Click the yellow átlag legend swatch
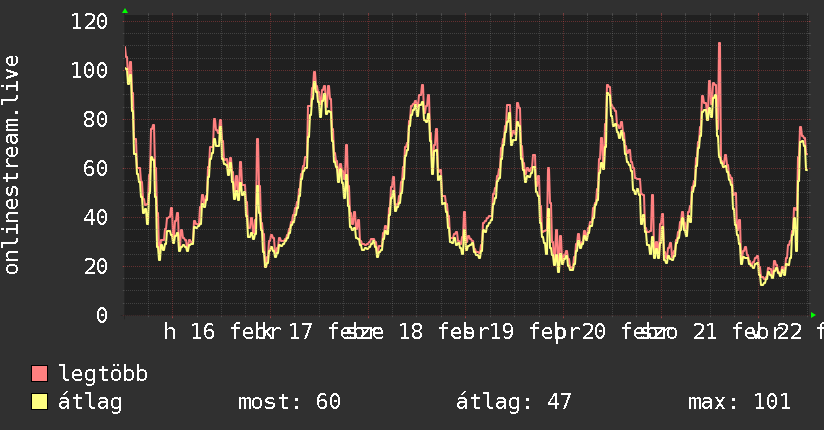 pos(40,402)
